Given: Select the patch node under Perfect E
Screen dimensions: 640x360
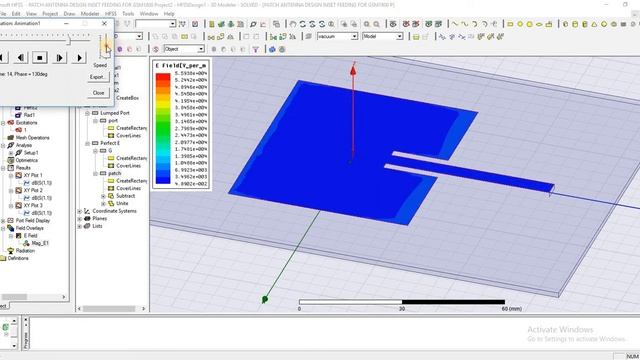Looking at the screenshot, I should (115, 173).
